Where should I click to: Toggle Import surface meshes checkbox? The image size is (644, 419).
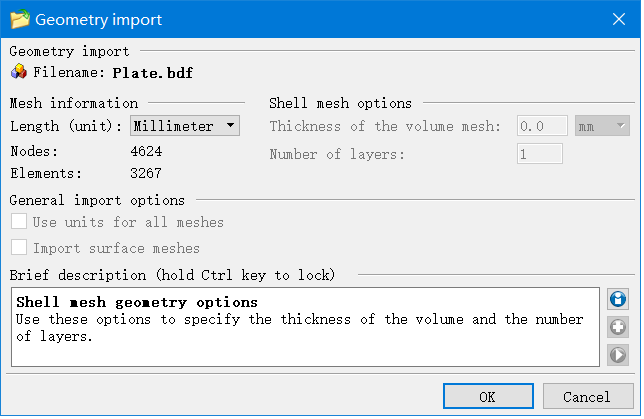(x=19, y=248)
